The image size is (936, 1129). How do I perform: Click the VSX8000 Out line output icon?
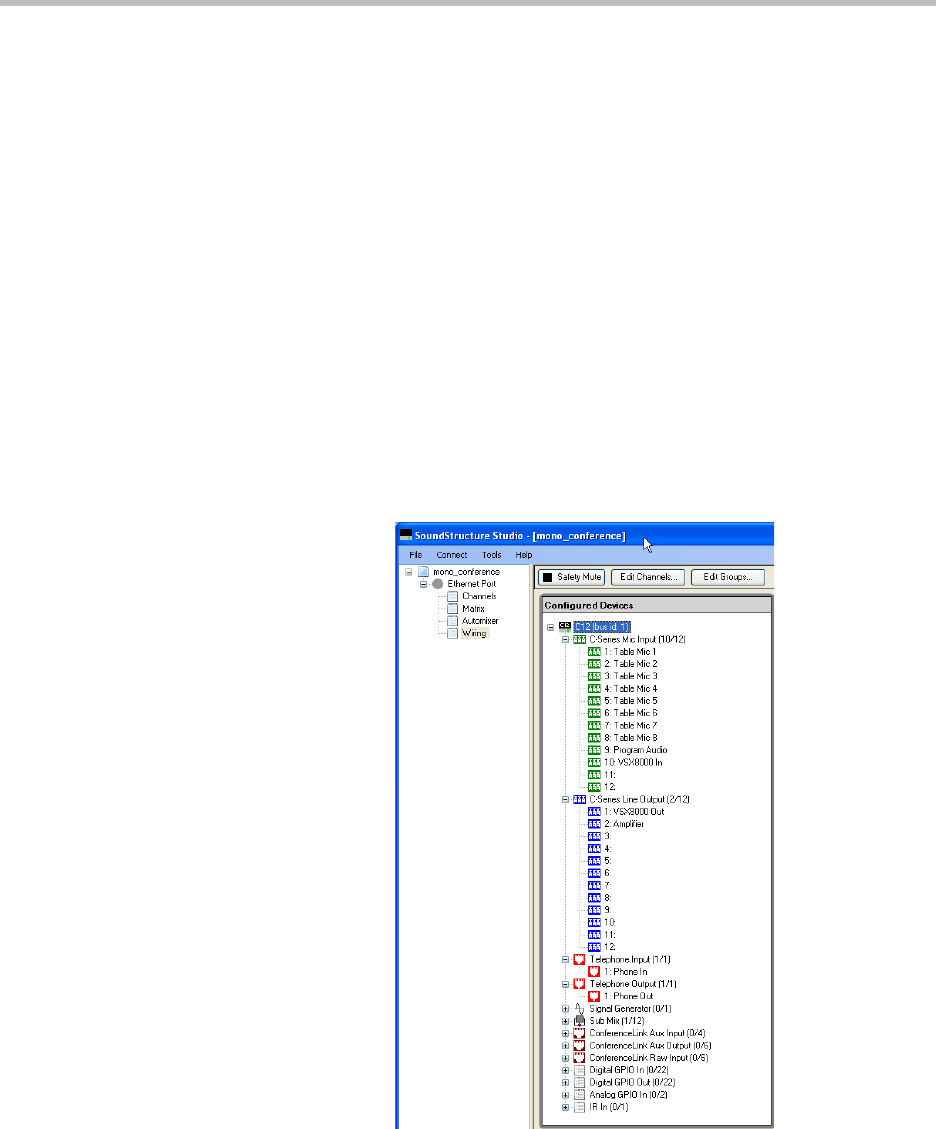594,812
